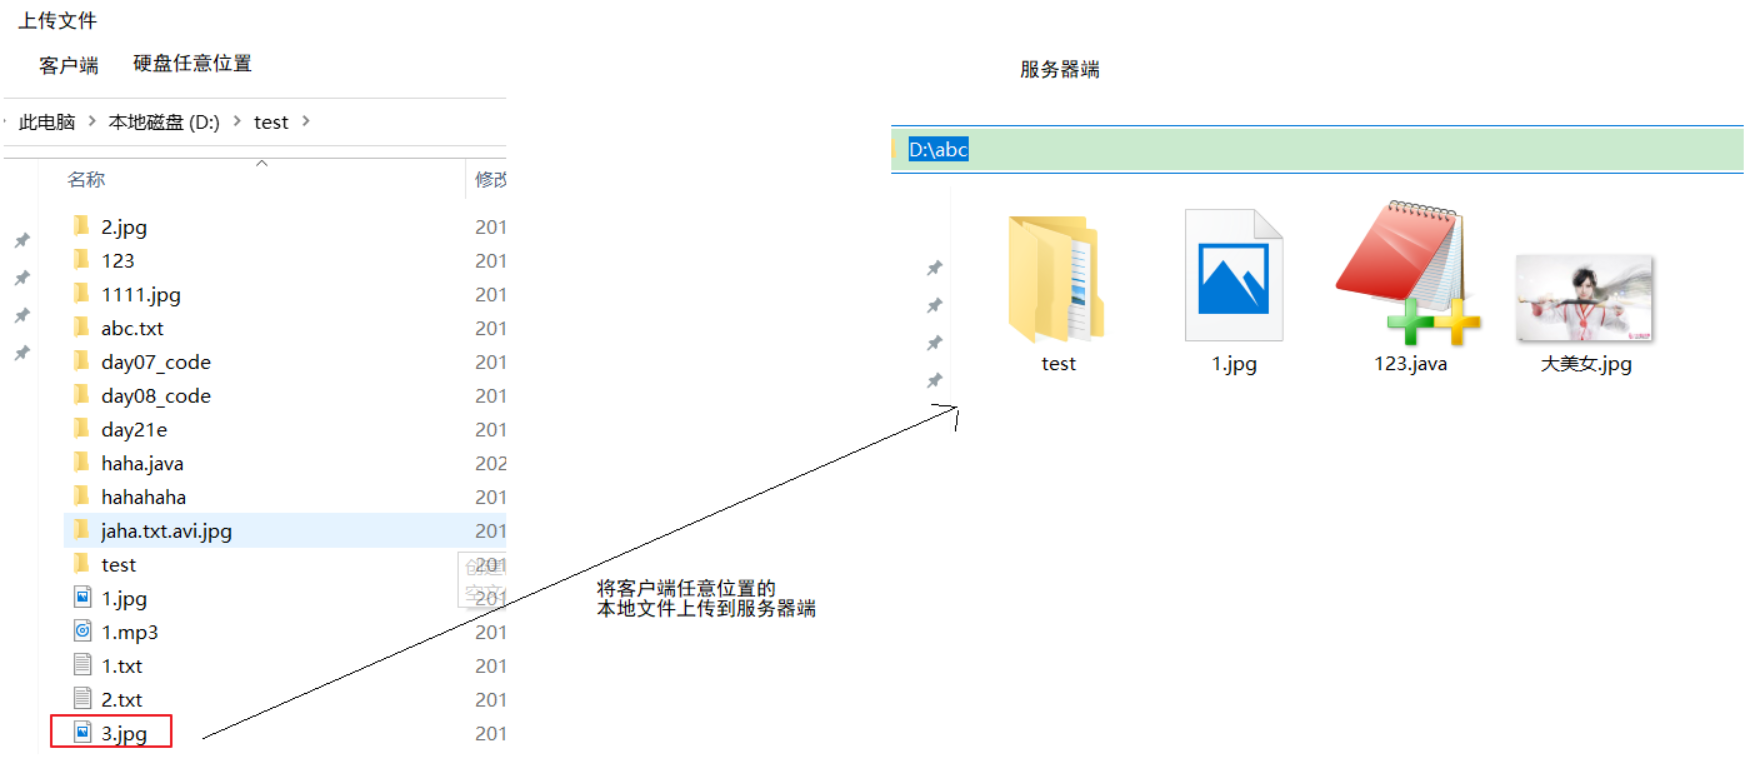Viewport: 1749px width, 772px height.
Task: Click the D:\abc address bar
Action: (1317, 149)
